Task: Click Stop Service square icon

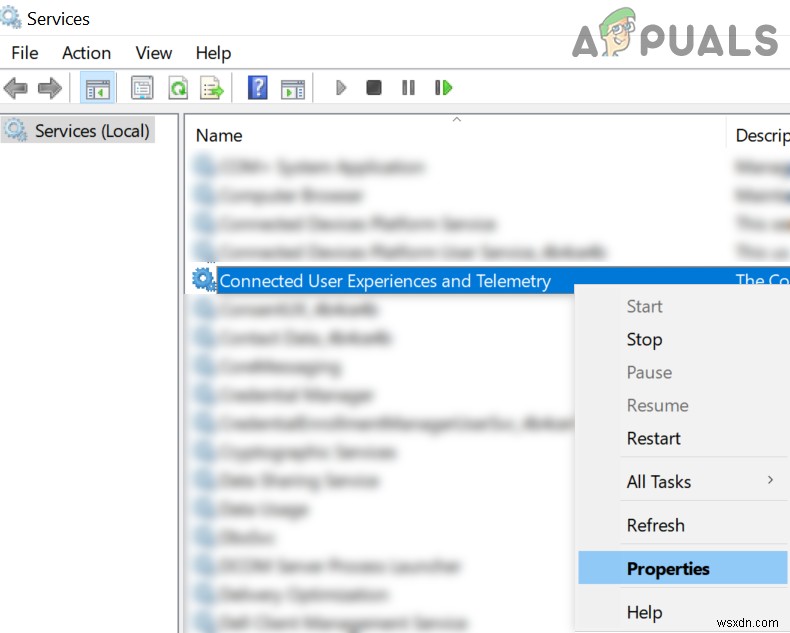Action: pyautogui.click(x=373, y=88)
